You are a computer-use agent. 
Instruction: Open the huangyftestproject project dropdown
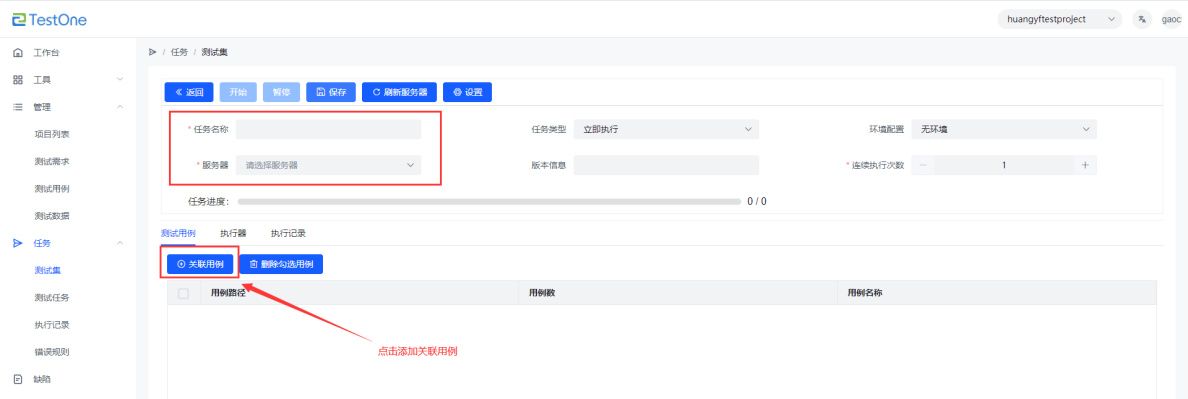point(1059,20)
